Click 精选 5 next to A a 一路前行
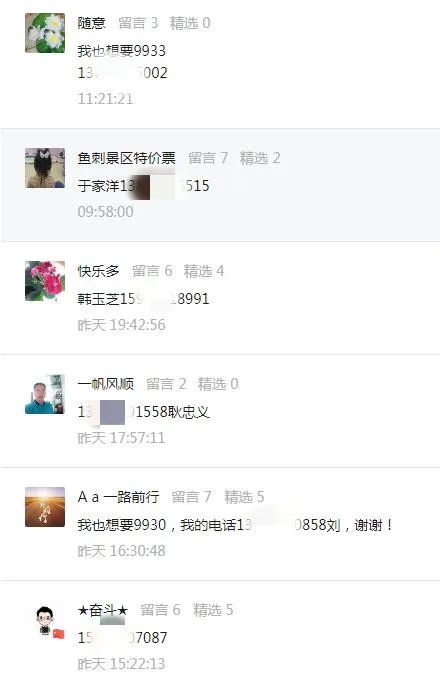This screenshot has width=440, height=683. coord(244,497)
